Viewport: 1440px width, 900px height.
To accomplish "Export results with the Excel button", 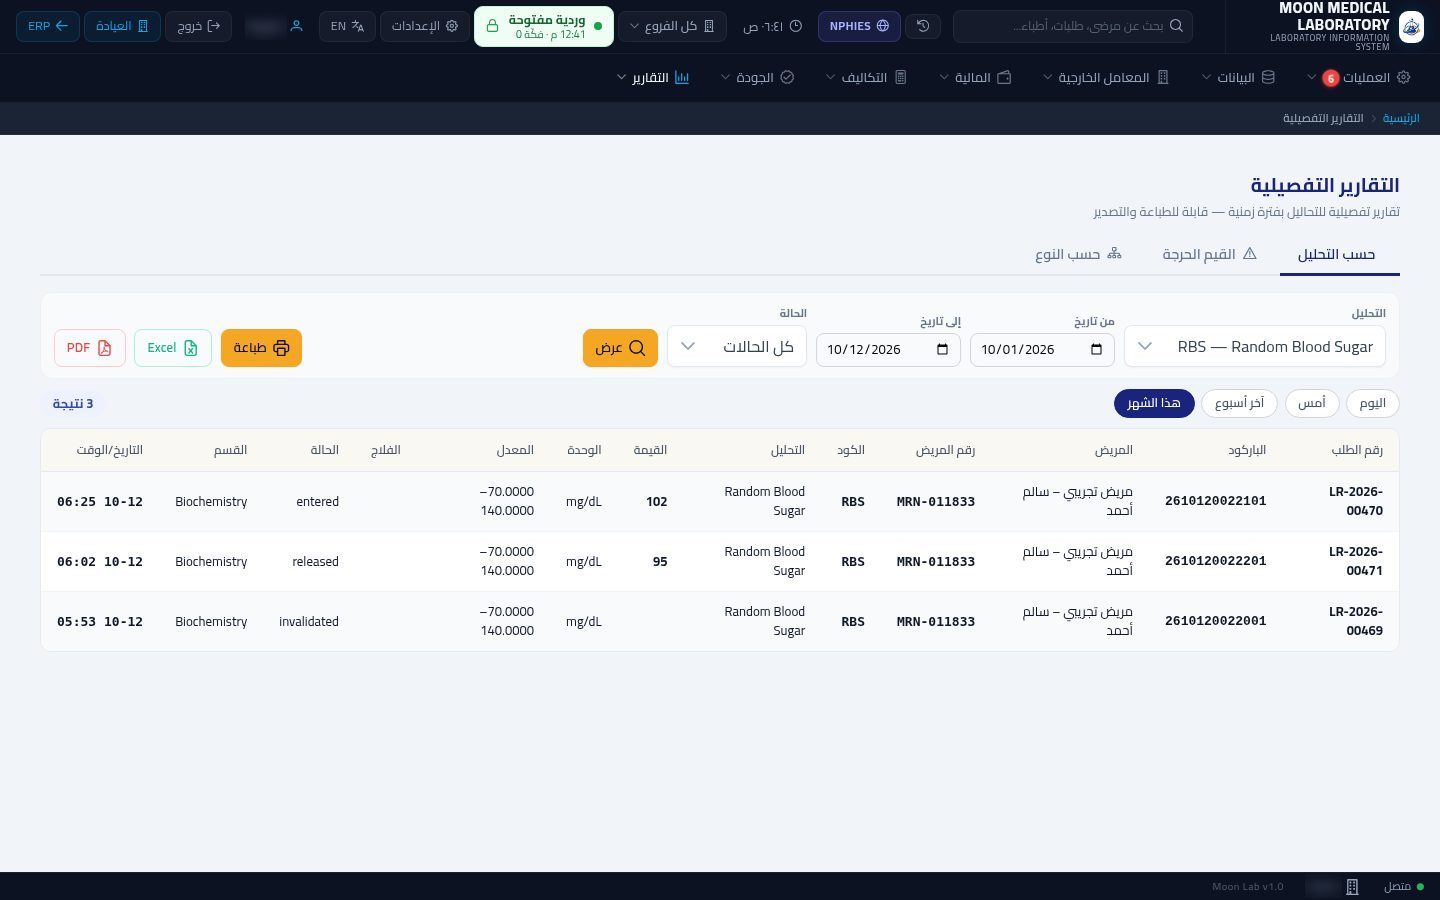I will tap(173, 348).
